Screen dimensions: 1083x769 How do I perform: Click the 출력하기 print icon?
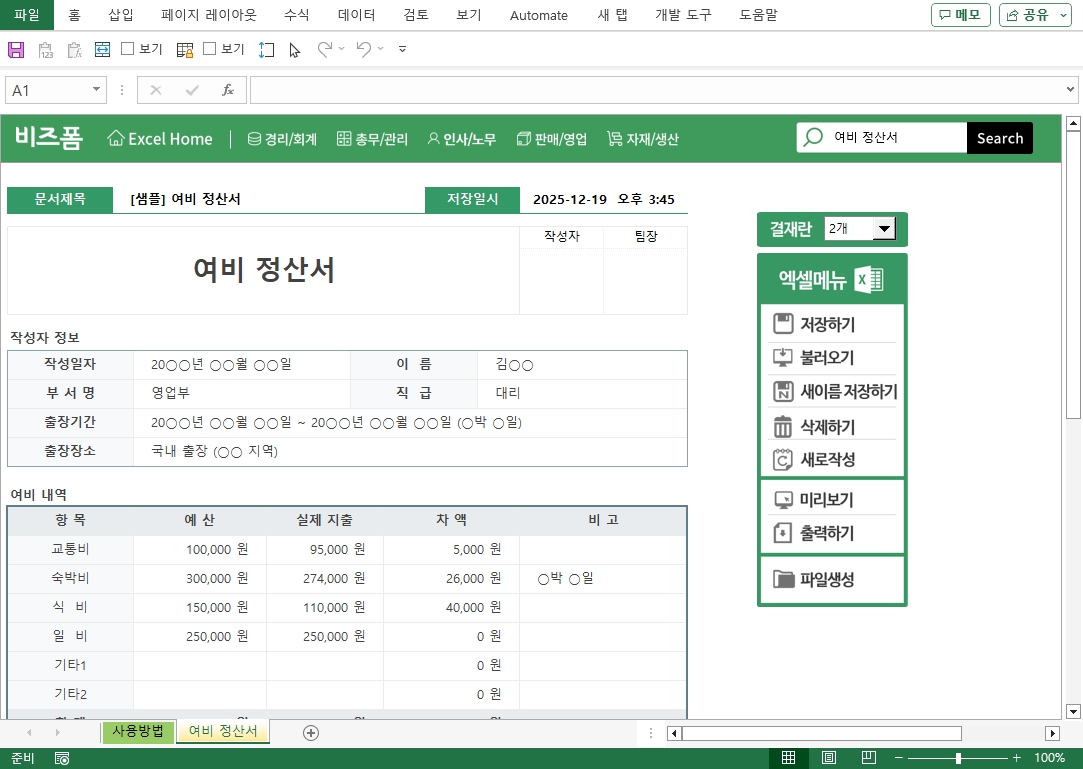[783, 533]
